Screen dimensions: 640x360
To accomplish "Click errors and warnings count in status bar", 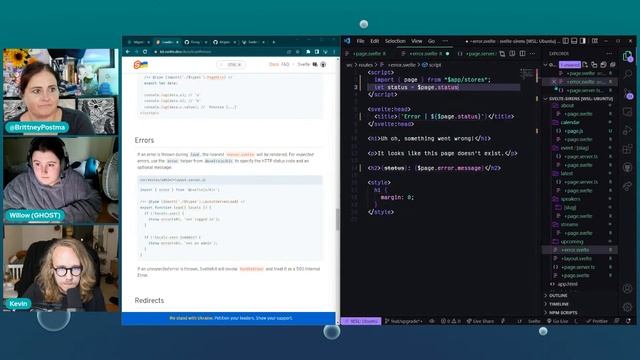I will click(450, 321).
